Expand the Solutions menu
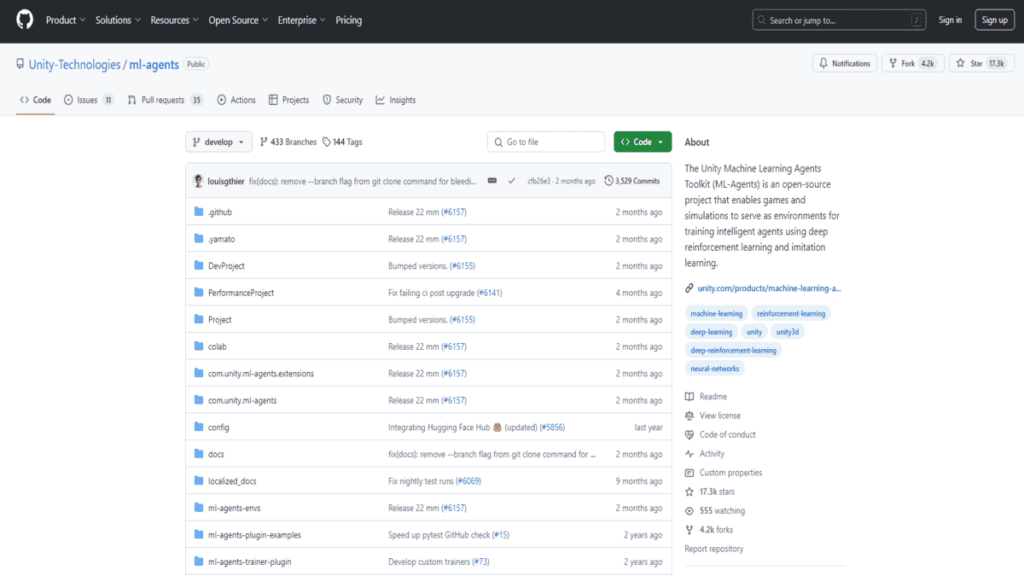1024x576 pixels. [118, 20]
